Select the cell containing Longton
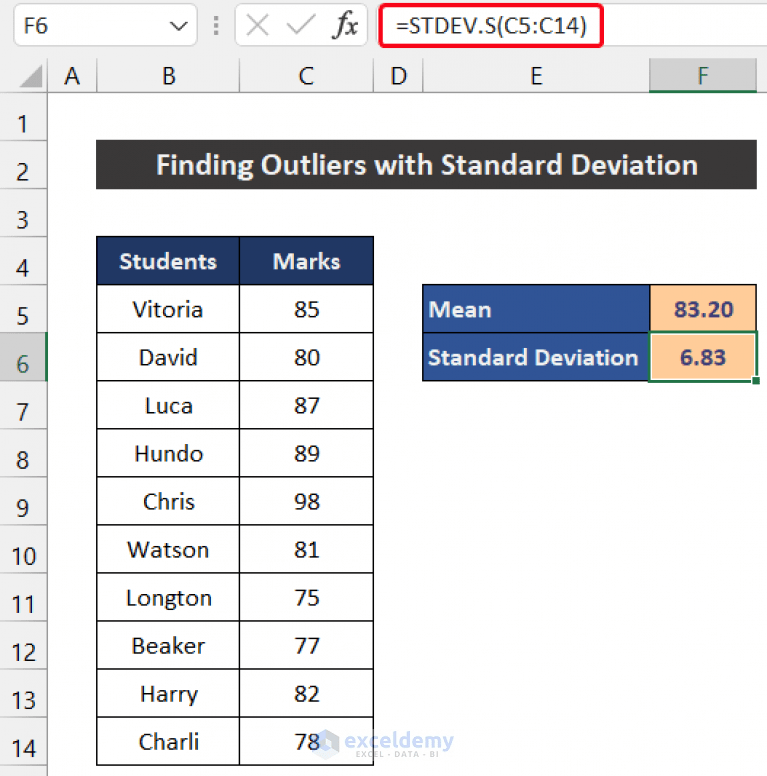The height and width of the screenshot is (776, 767). (168, 597)
